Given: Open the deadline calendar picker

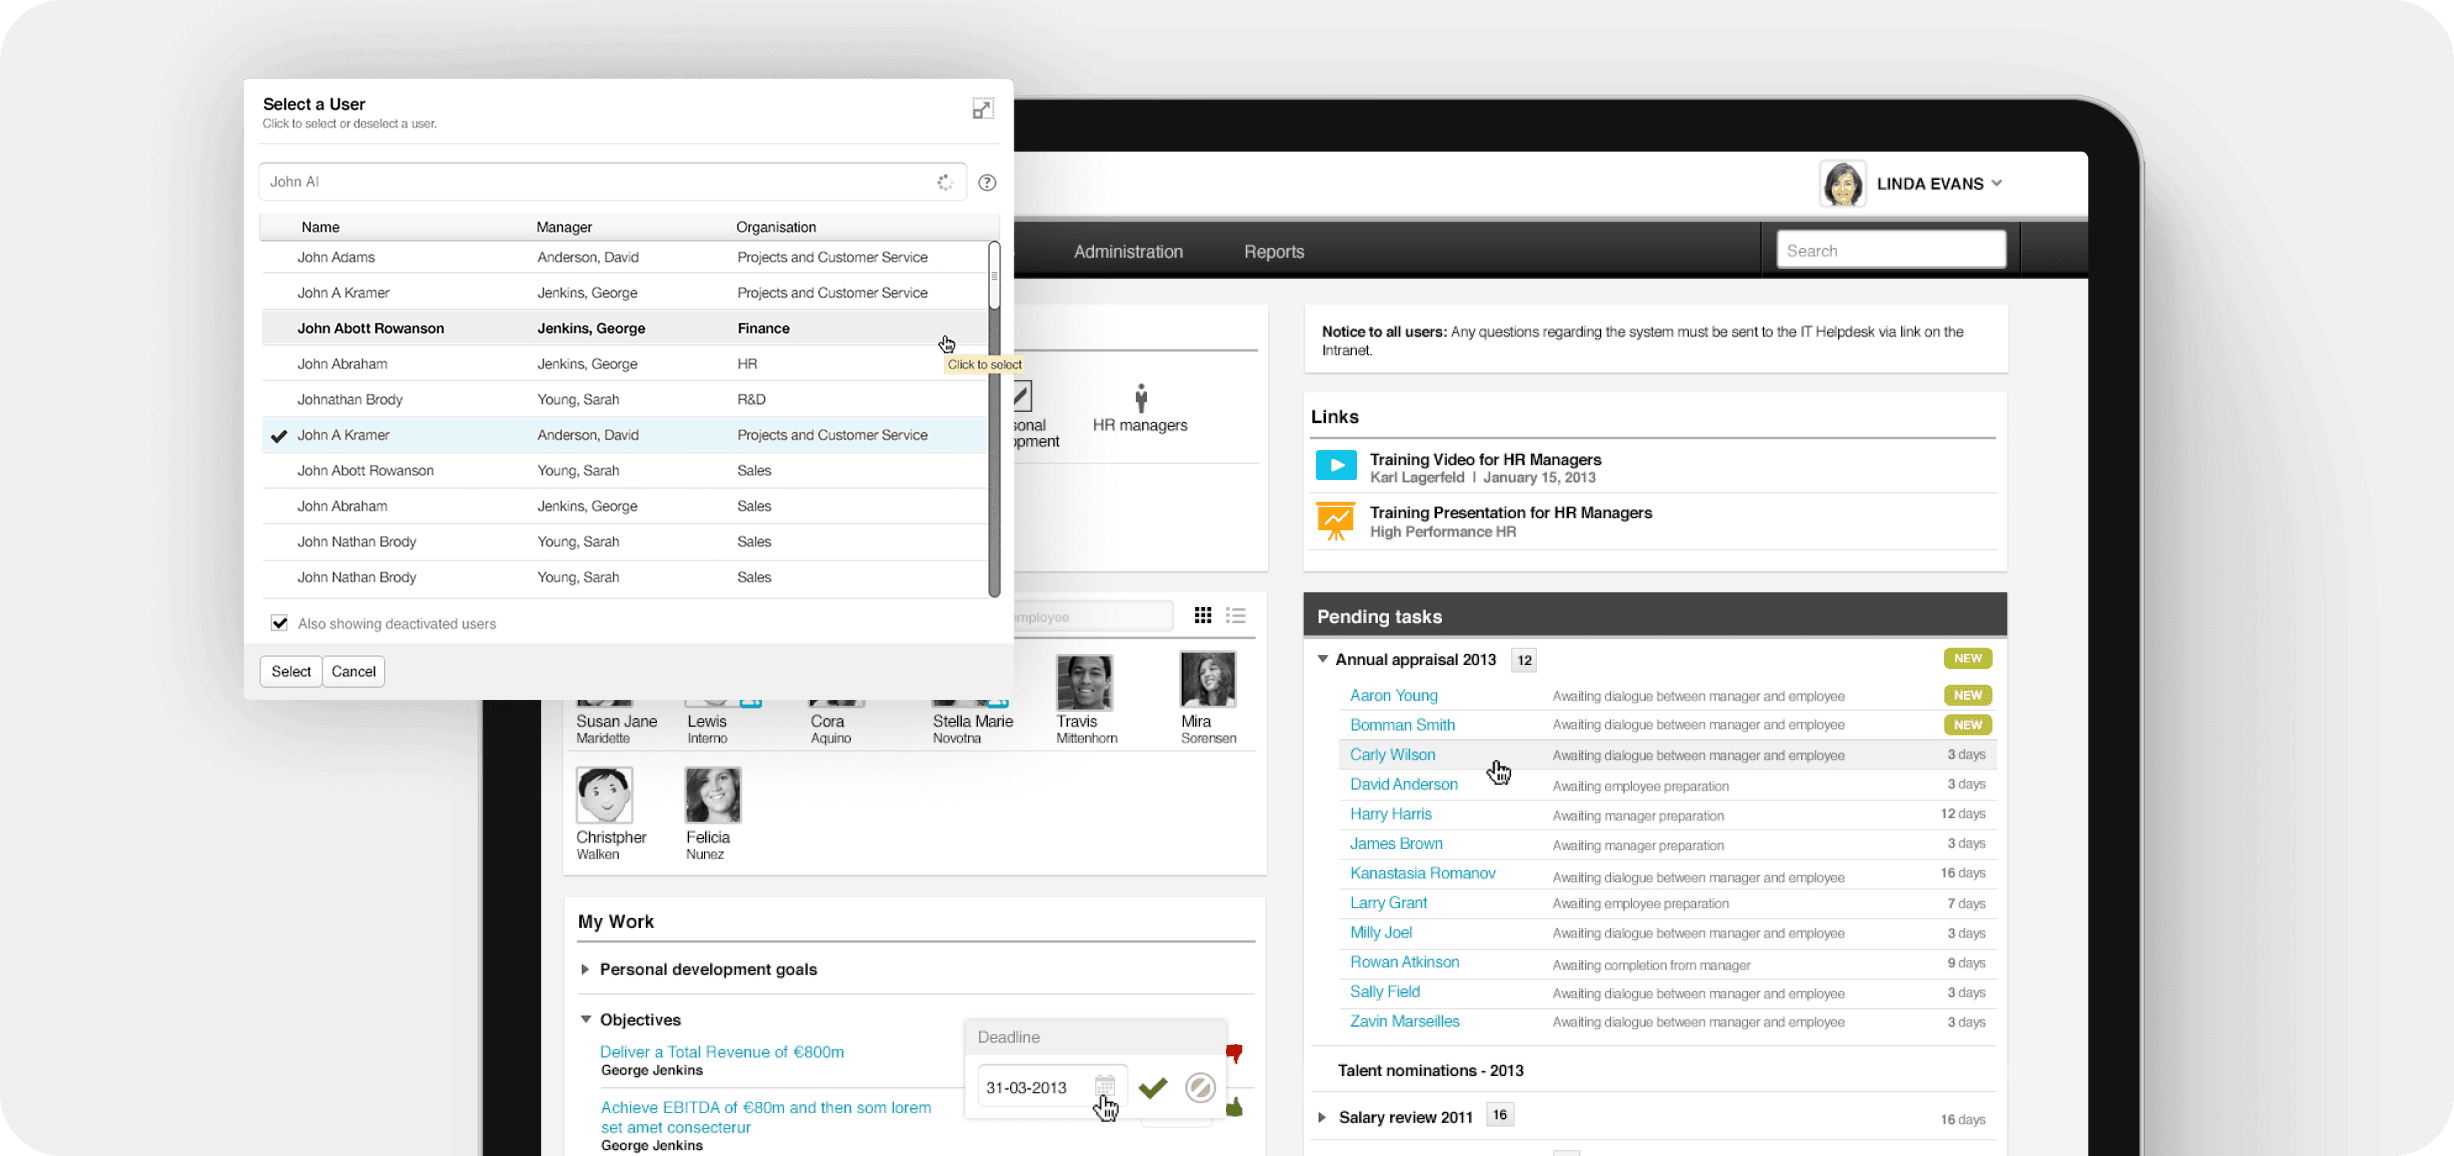Looking at the screenshot, I should pyautogui.click(x=1104, y=1086).
